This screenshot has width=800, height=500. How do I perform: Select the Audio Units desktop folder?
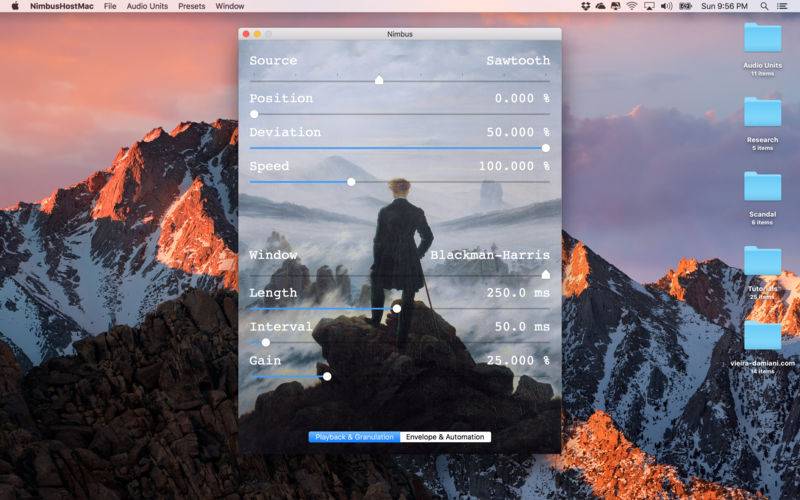tap(762, 37)
